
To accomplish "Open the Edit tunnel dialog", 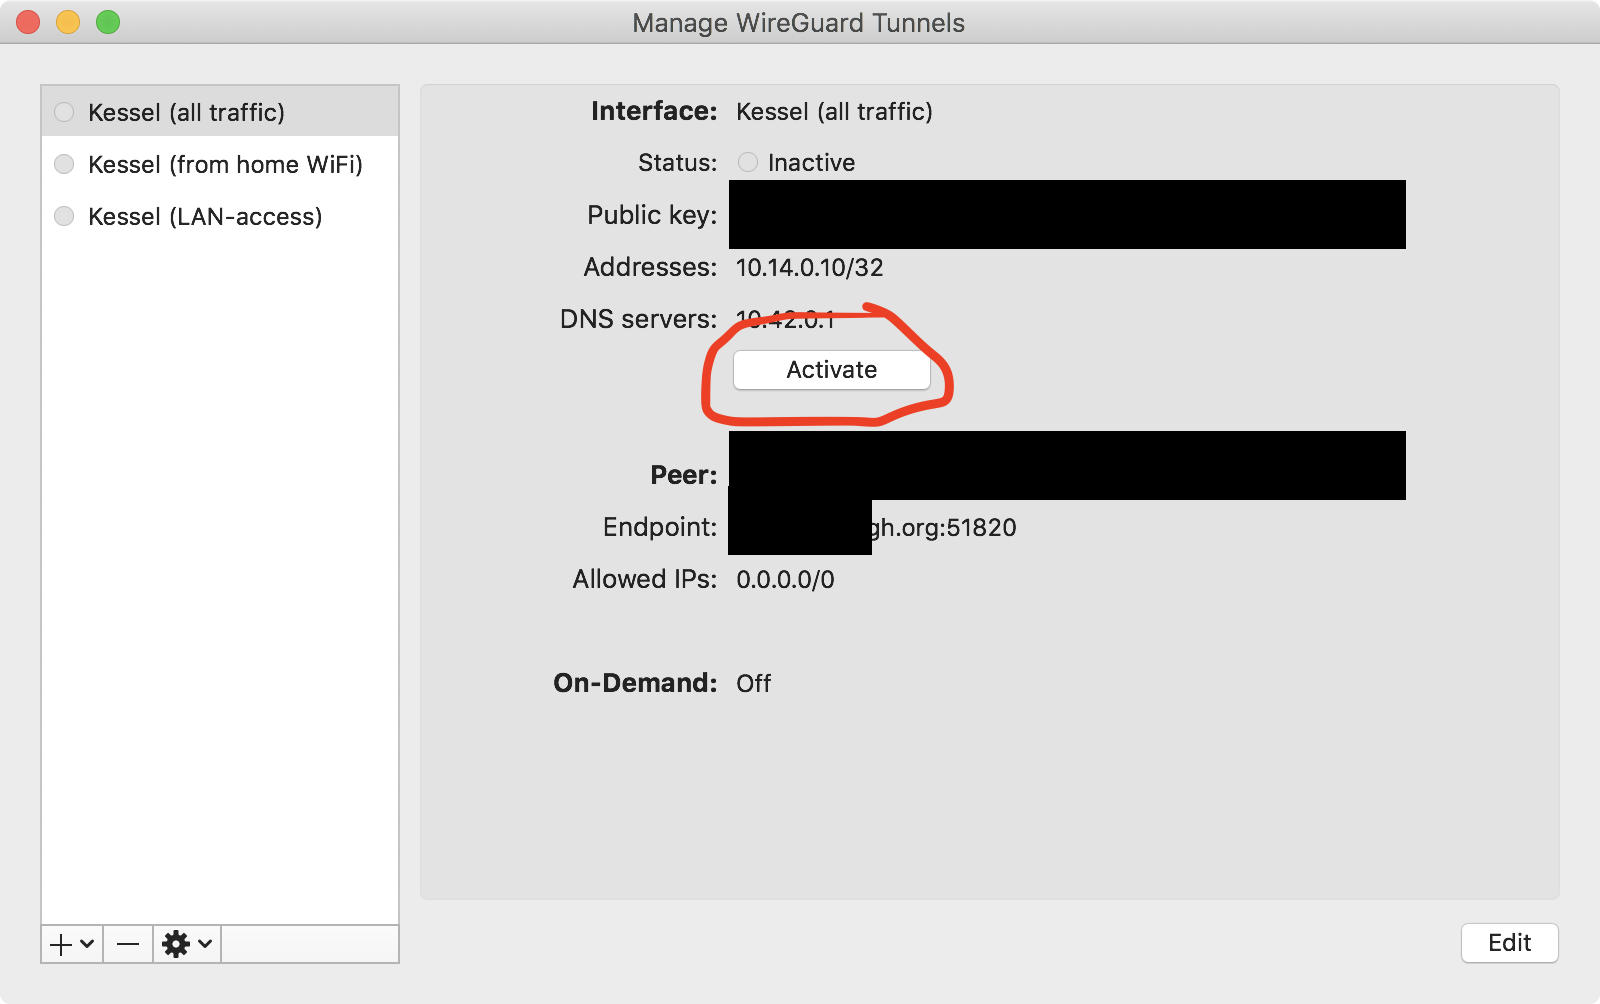I will (1509, 943).
